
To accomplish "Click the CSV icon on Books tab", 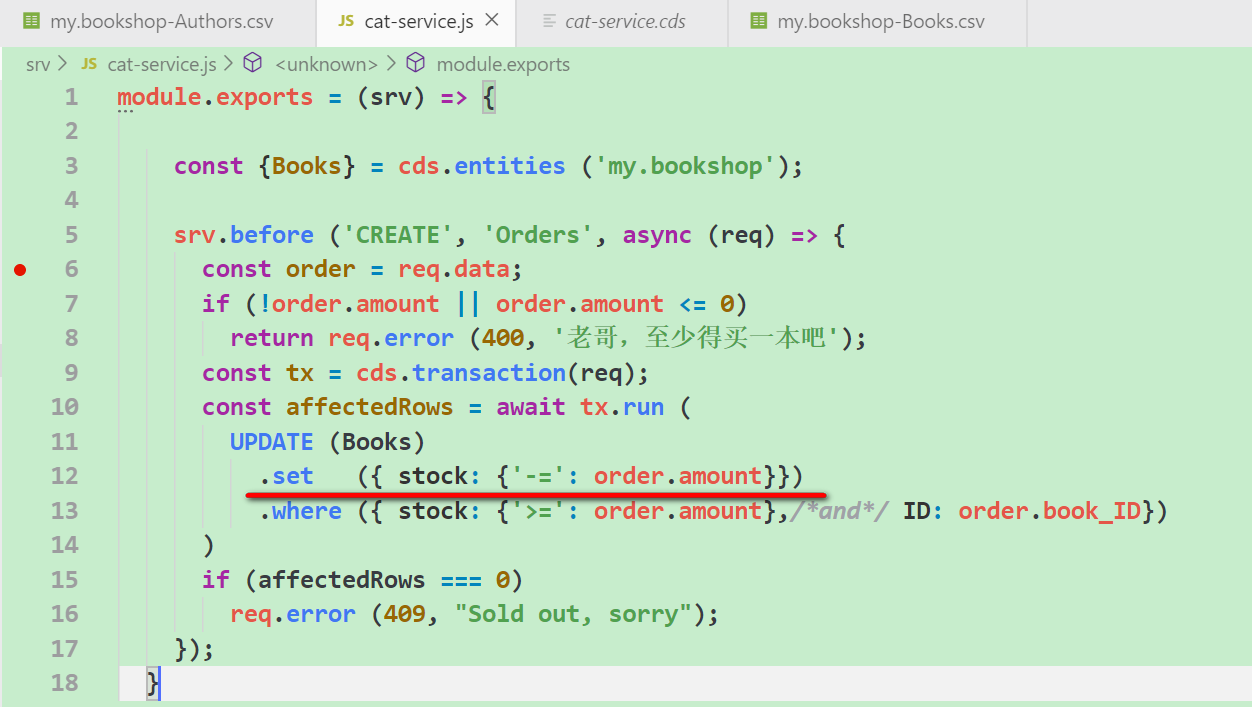I will 760,21.
